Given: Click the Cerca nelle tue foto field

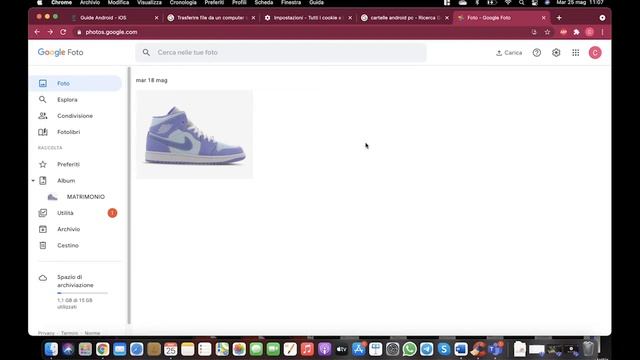Looking at the screenshot, I should [281, 52].
